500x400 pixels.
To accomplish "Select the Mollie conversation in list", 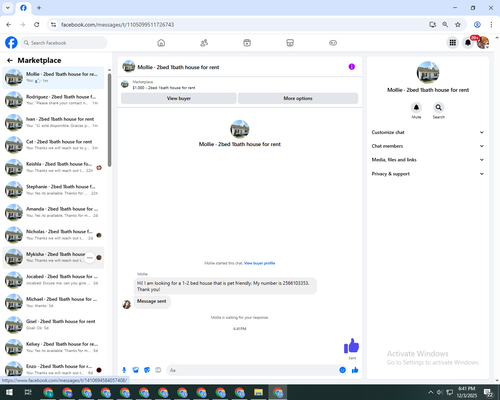I will [x=53, y=77].
